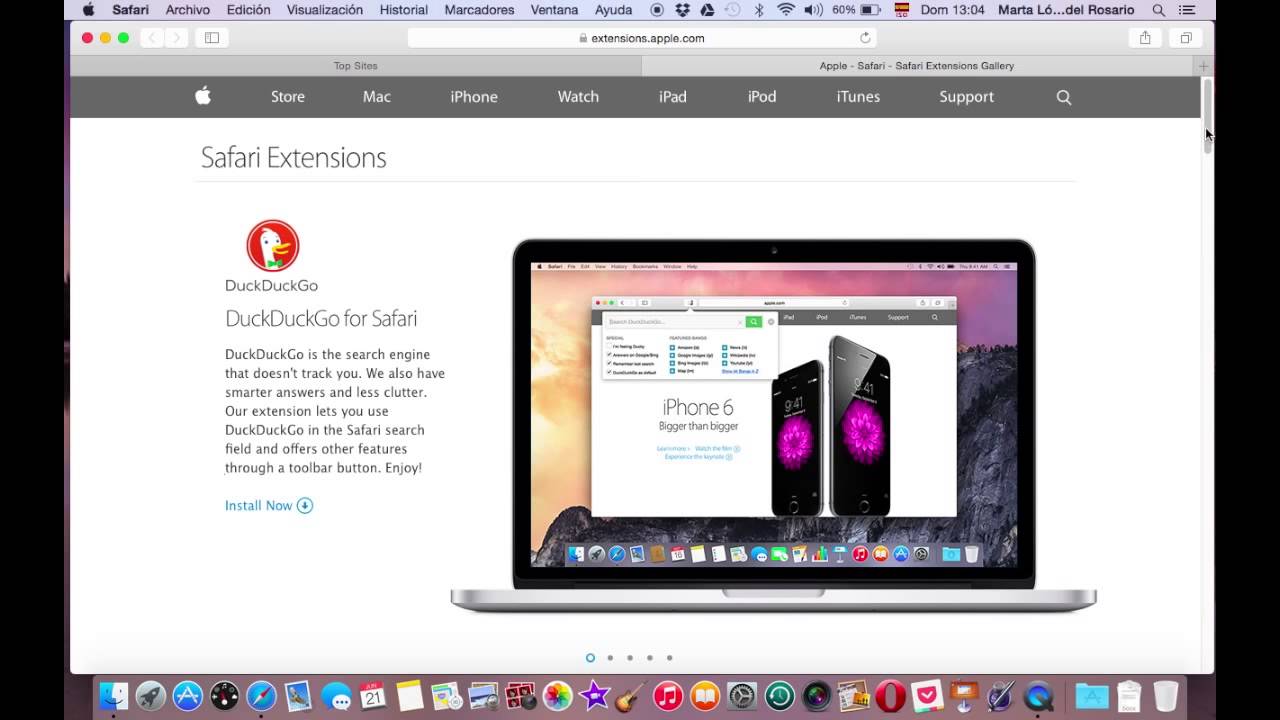
Task: Select the Safari Extensions Gallery tab
Action: (917, 65)
